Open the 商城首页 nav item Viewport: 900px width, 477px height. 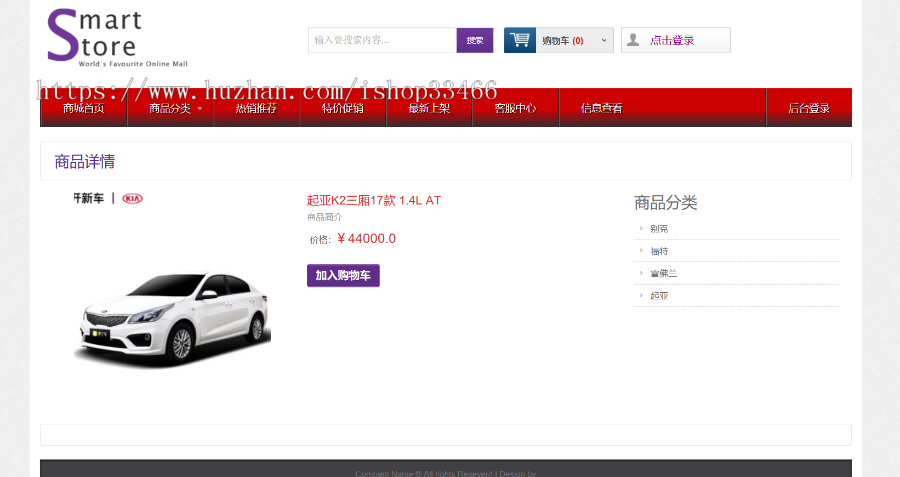coord(84,108)
